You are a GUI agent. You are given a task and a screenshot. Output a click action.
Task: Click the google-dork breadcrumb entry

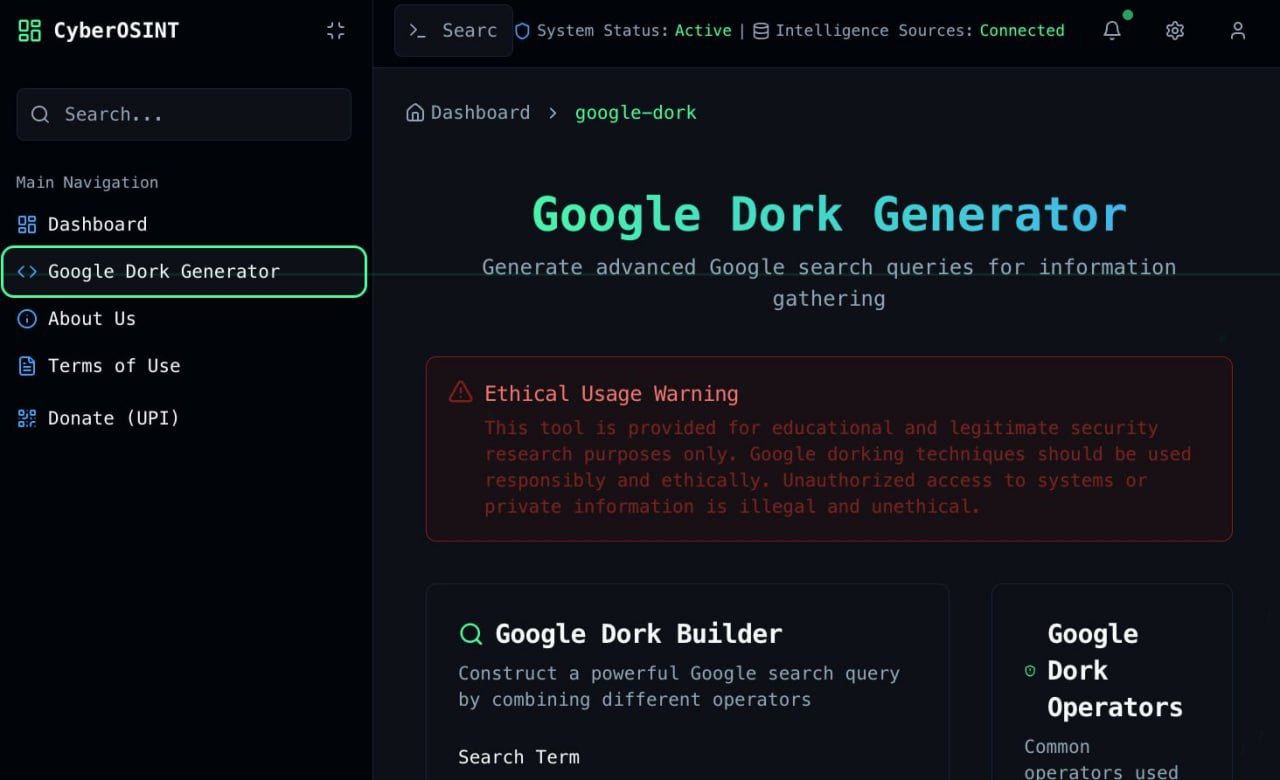click(x=636, y=112)
